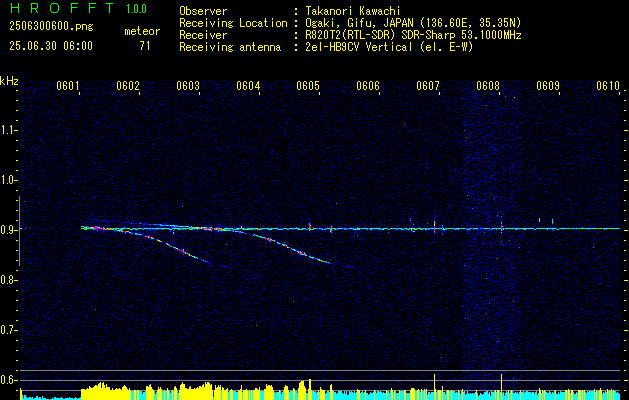Click the version number 1.0.0
This screenshot has height=400, width=629.
tap(136, 9)
